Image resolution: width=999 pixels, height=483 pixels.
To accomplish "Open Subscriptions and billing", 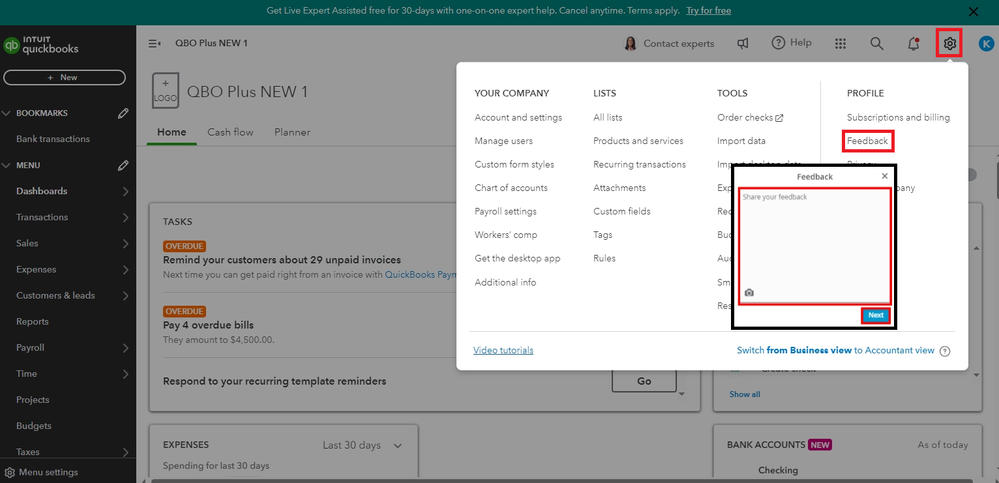I will (898, 118).
